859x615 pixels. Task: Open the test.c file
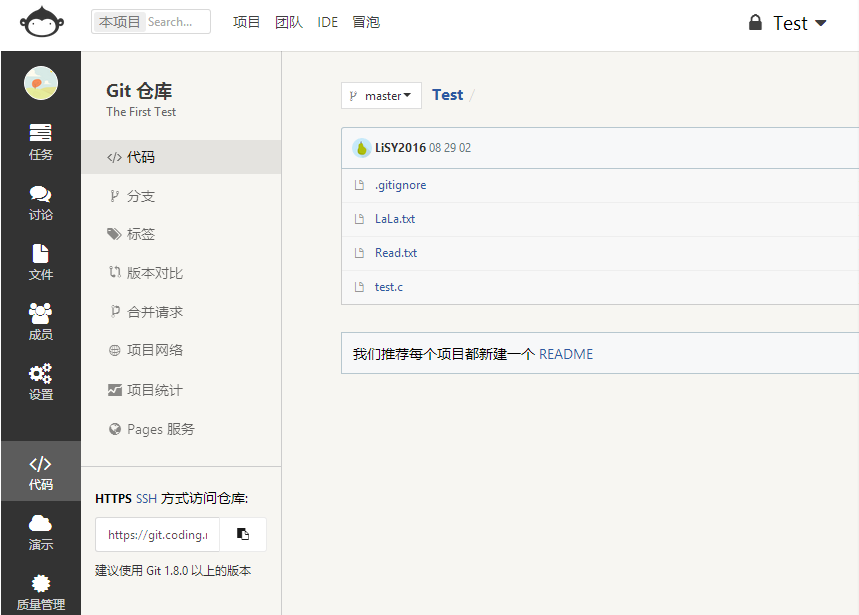point(388,287)
